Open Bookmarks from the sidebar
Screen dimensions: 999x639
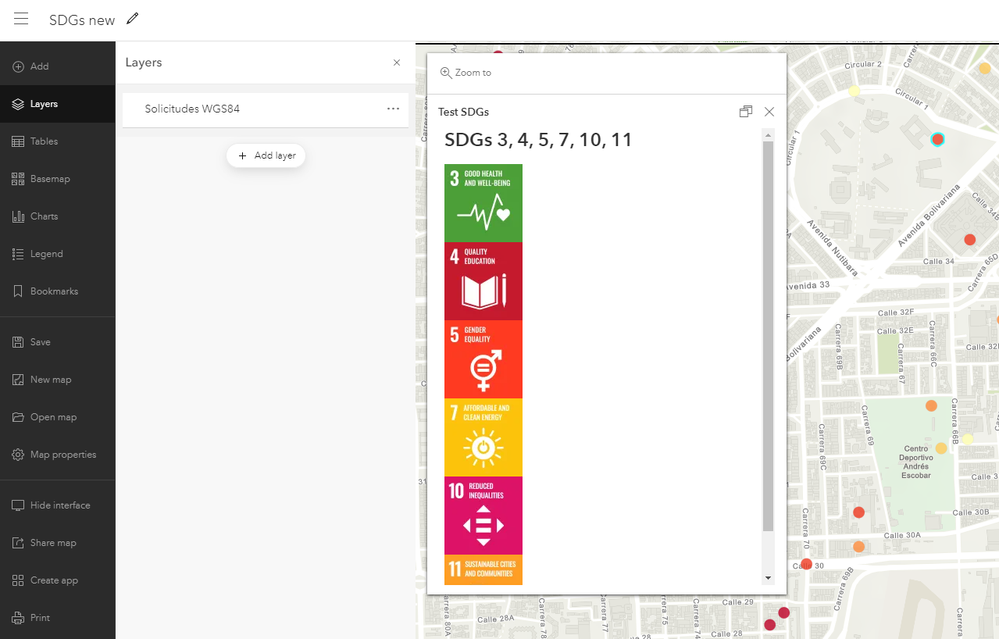point(57,291)
